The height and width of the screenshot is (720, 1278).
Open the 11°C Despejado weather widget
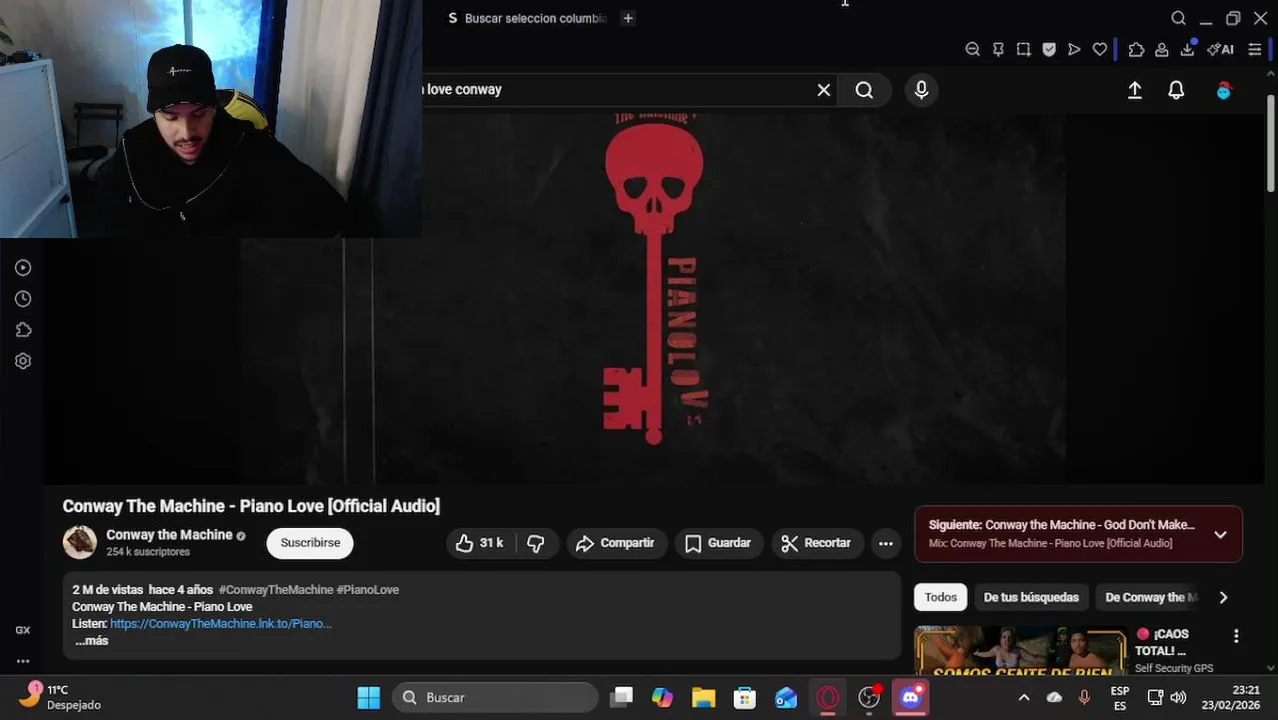point(60,697)
